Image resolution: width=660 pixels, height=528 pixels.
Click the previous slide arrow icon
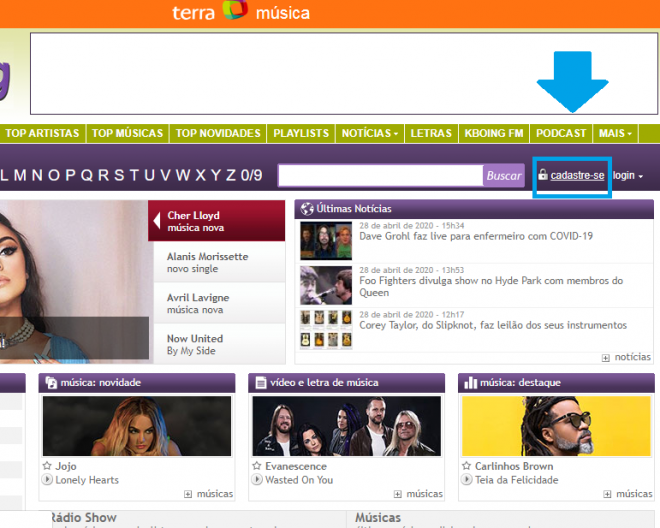click(157, 221)
